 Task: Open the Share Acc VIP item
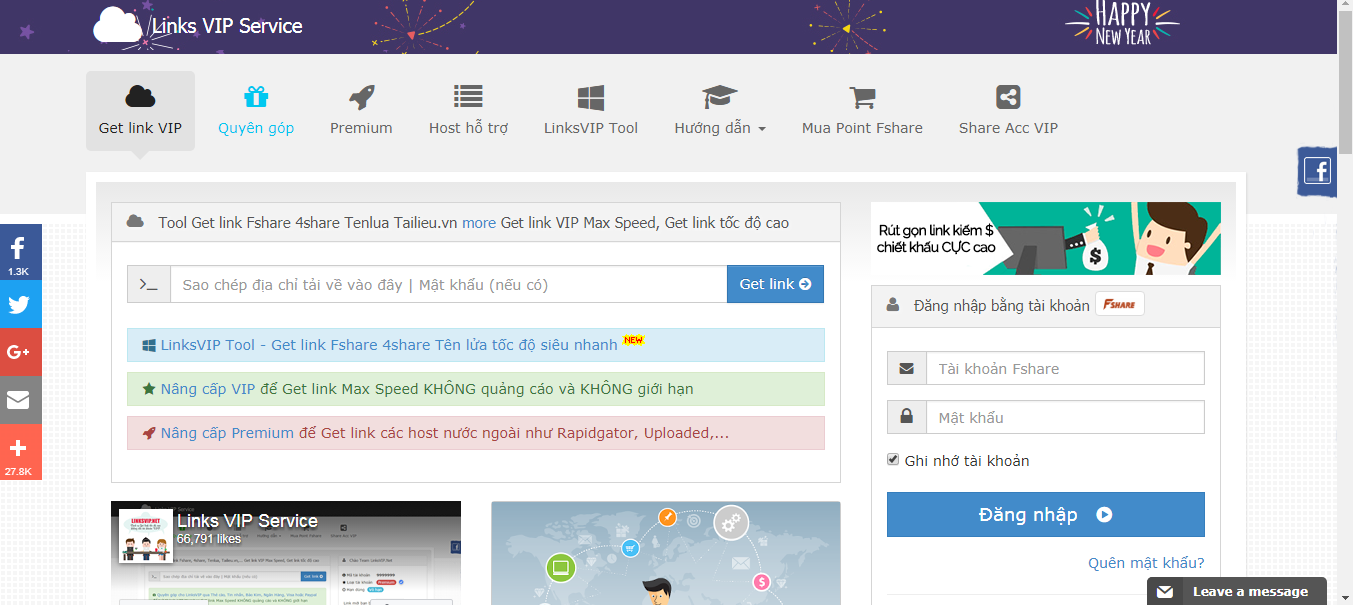(x=1008, y=111)
